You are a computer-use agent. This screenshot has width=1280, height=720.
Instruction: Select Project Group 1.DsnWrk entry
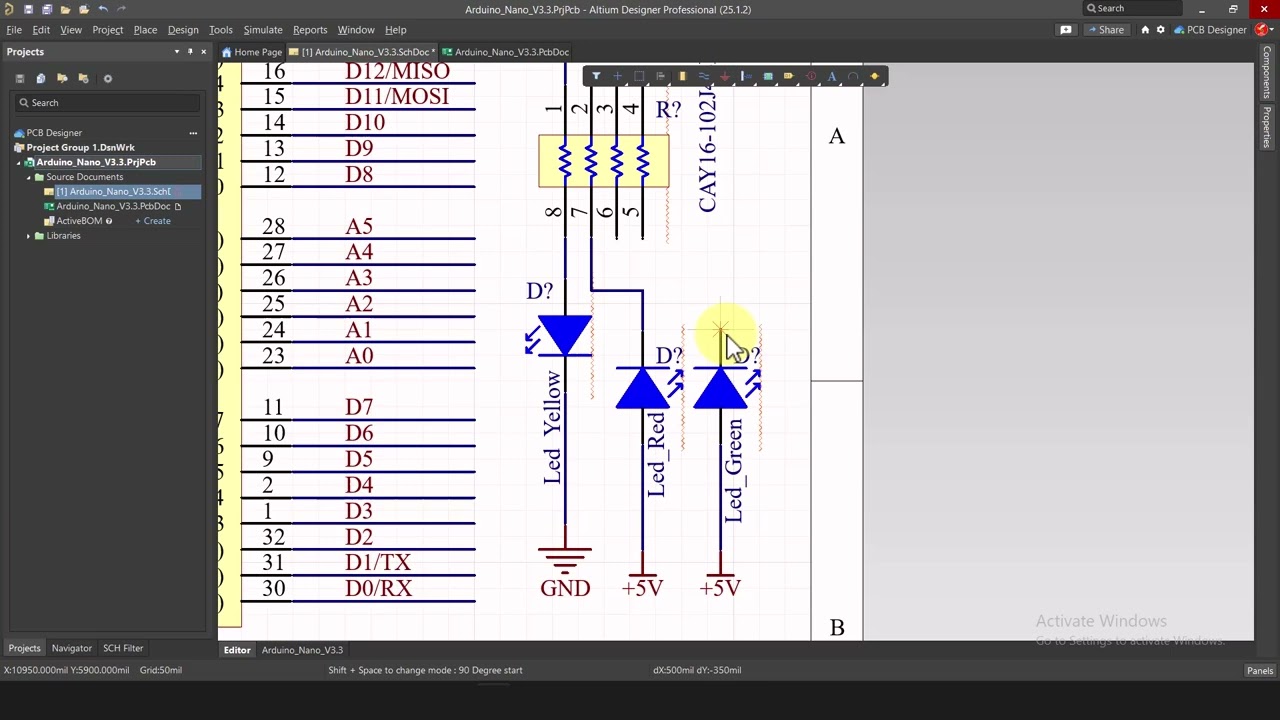point(80,147)
